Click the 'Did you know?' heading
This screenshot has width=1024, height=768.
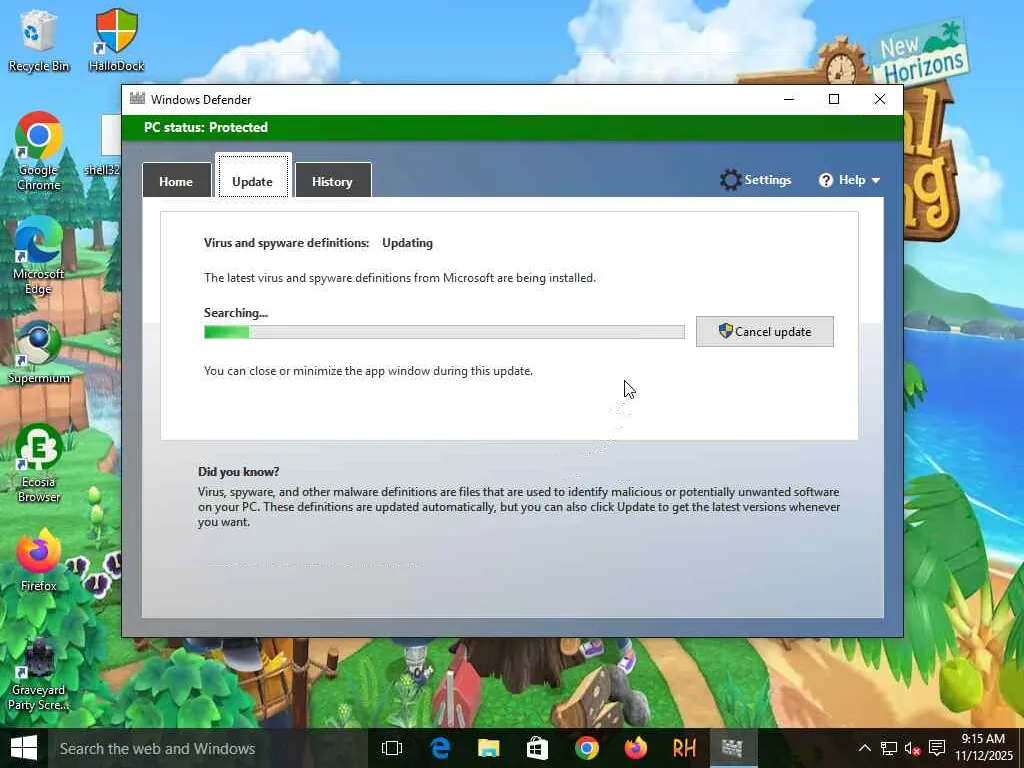click(x=238, y=472)
